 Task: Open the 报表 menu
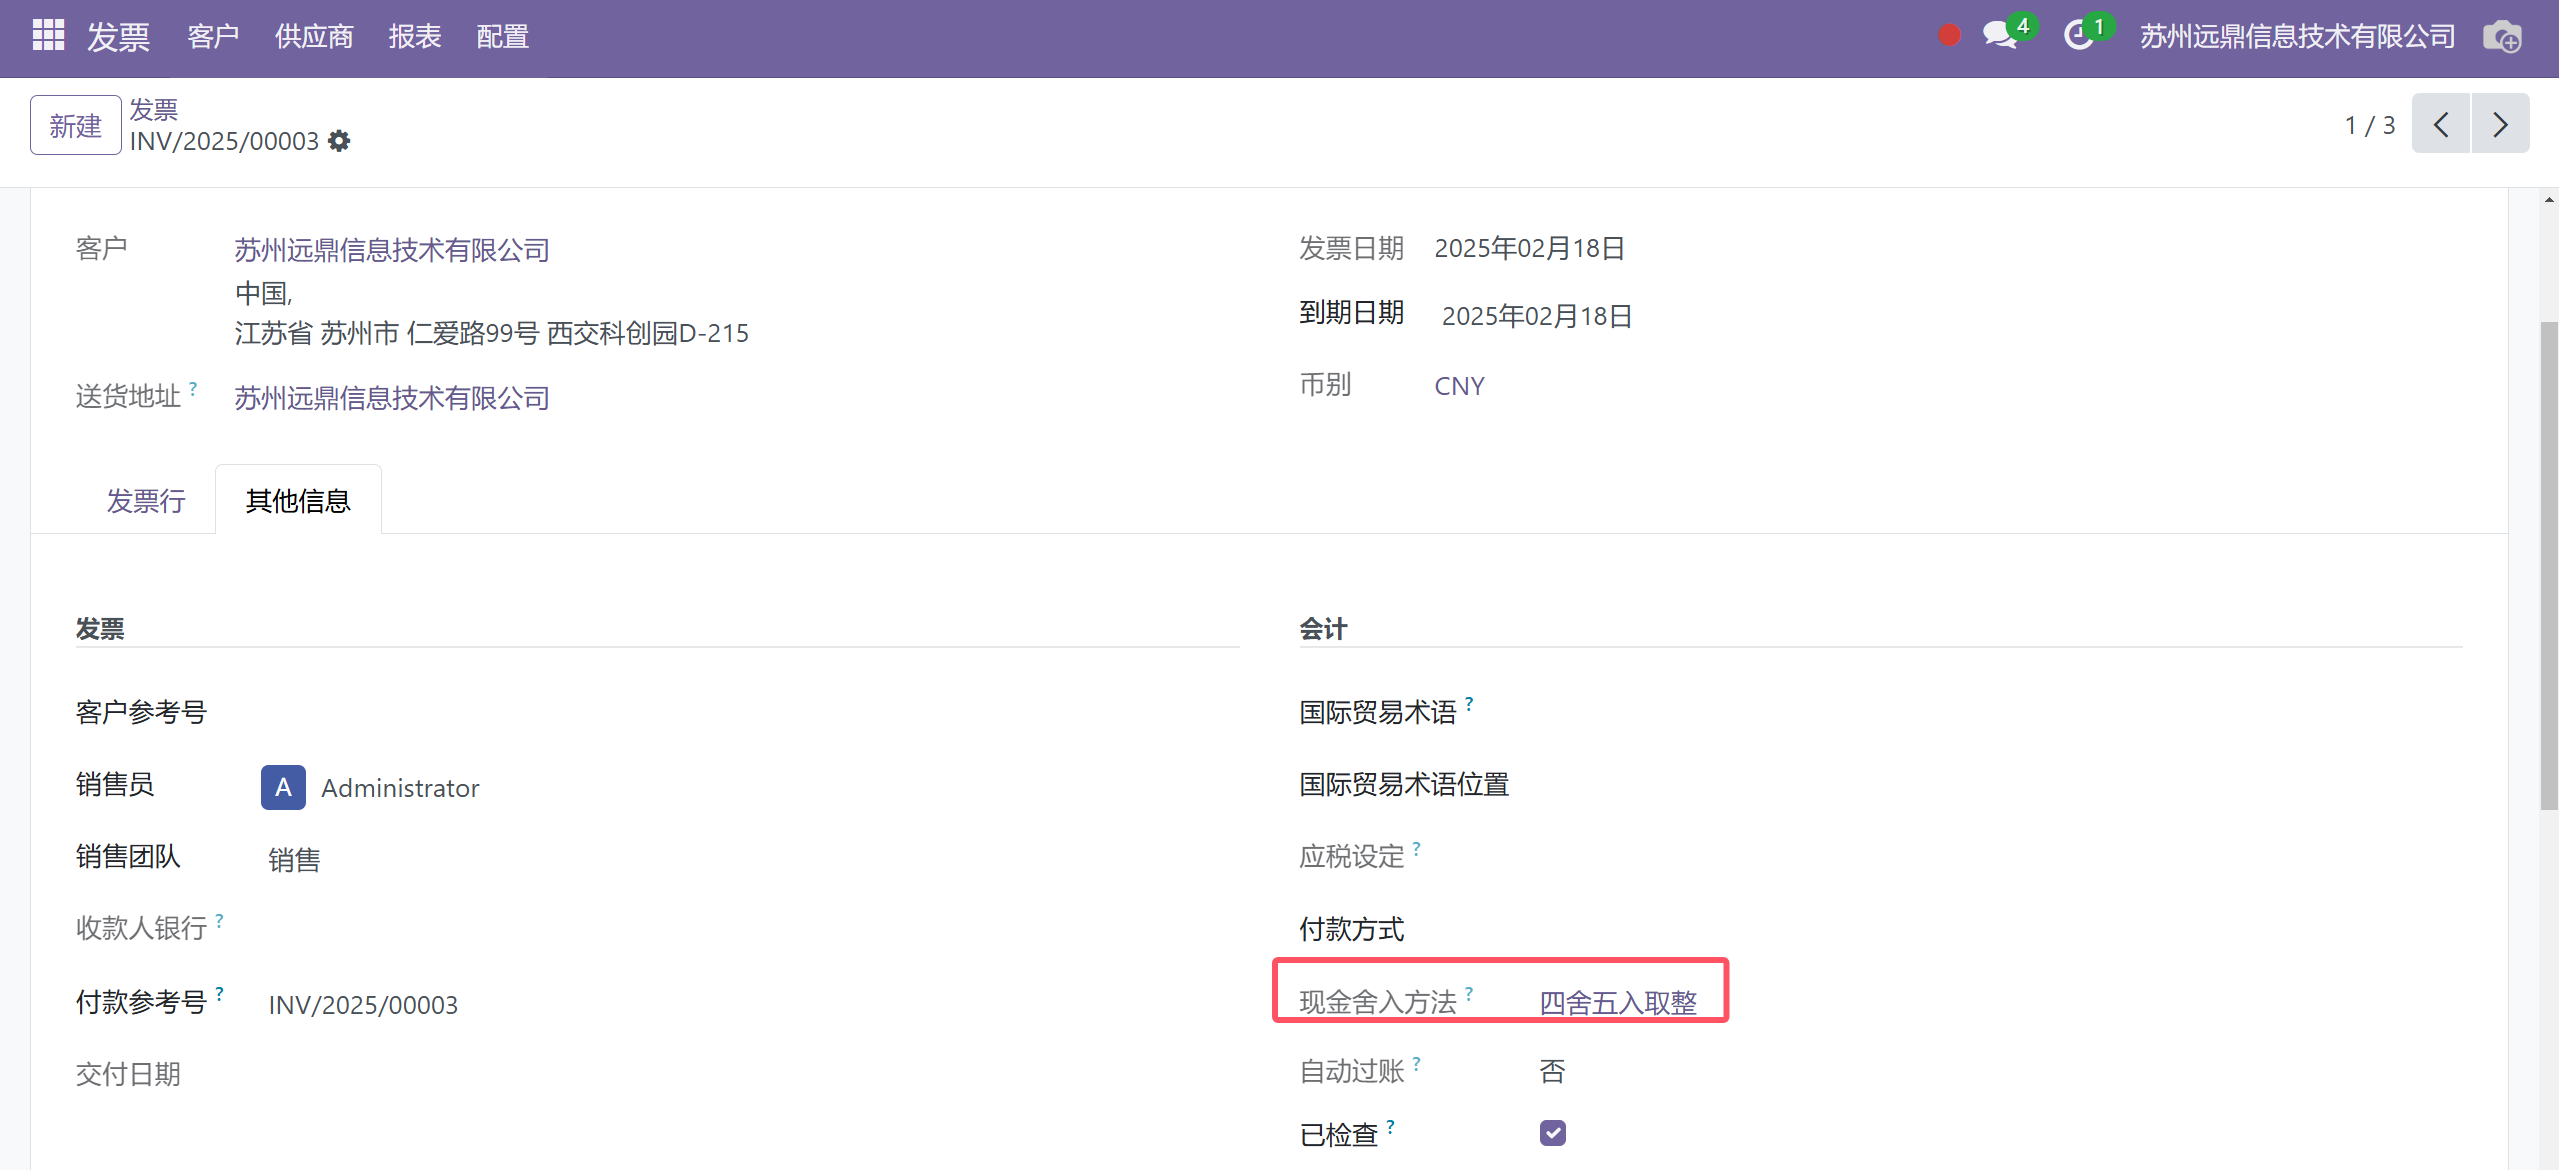click(x=415, y=37)
